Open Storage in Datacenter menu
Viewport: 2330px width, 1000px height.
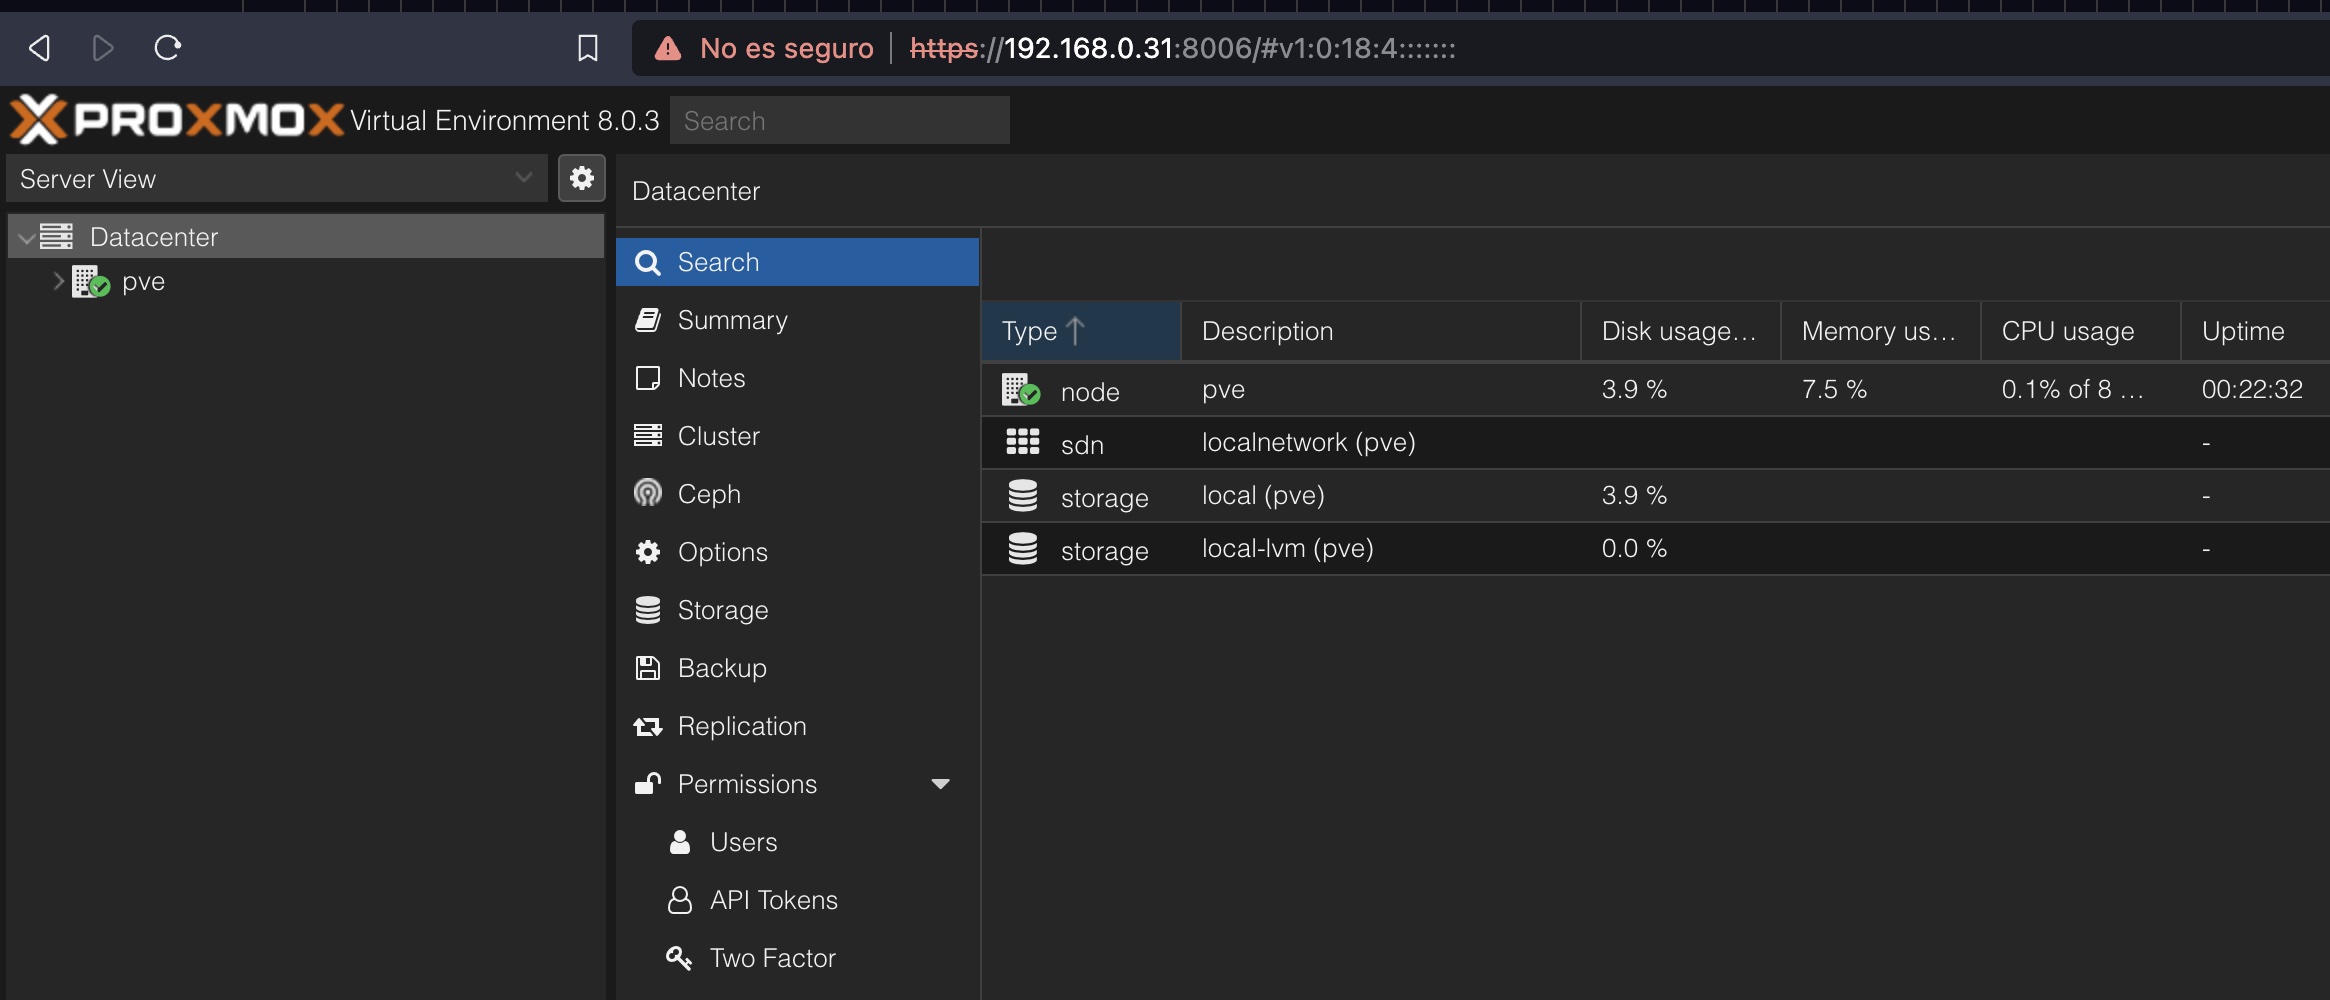(797, 610)
